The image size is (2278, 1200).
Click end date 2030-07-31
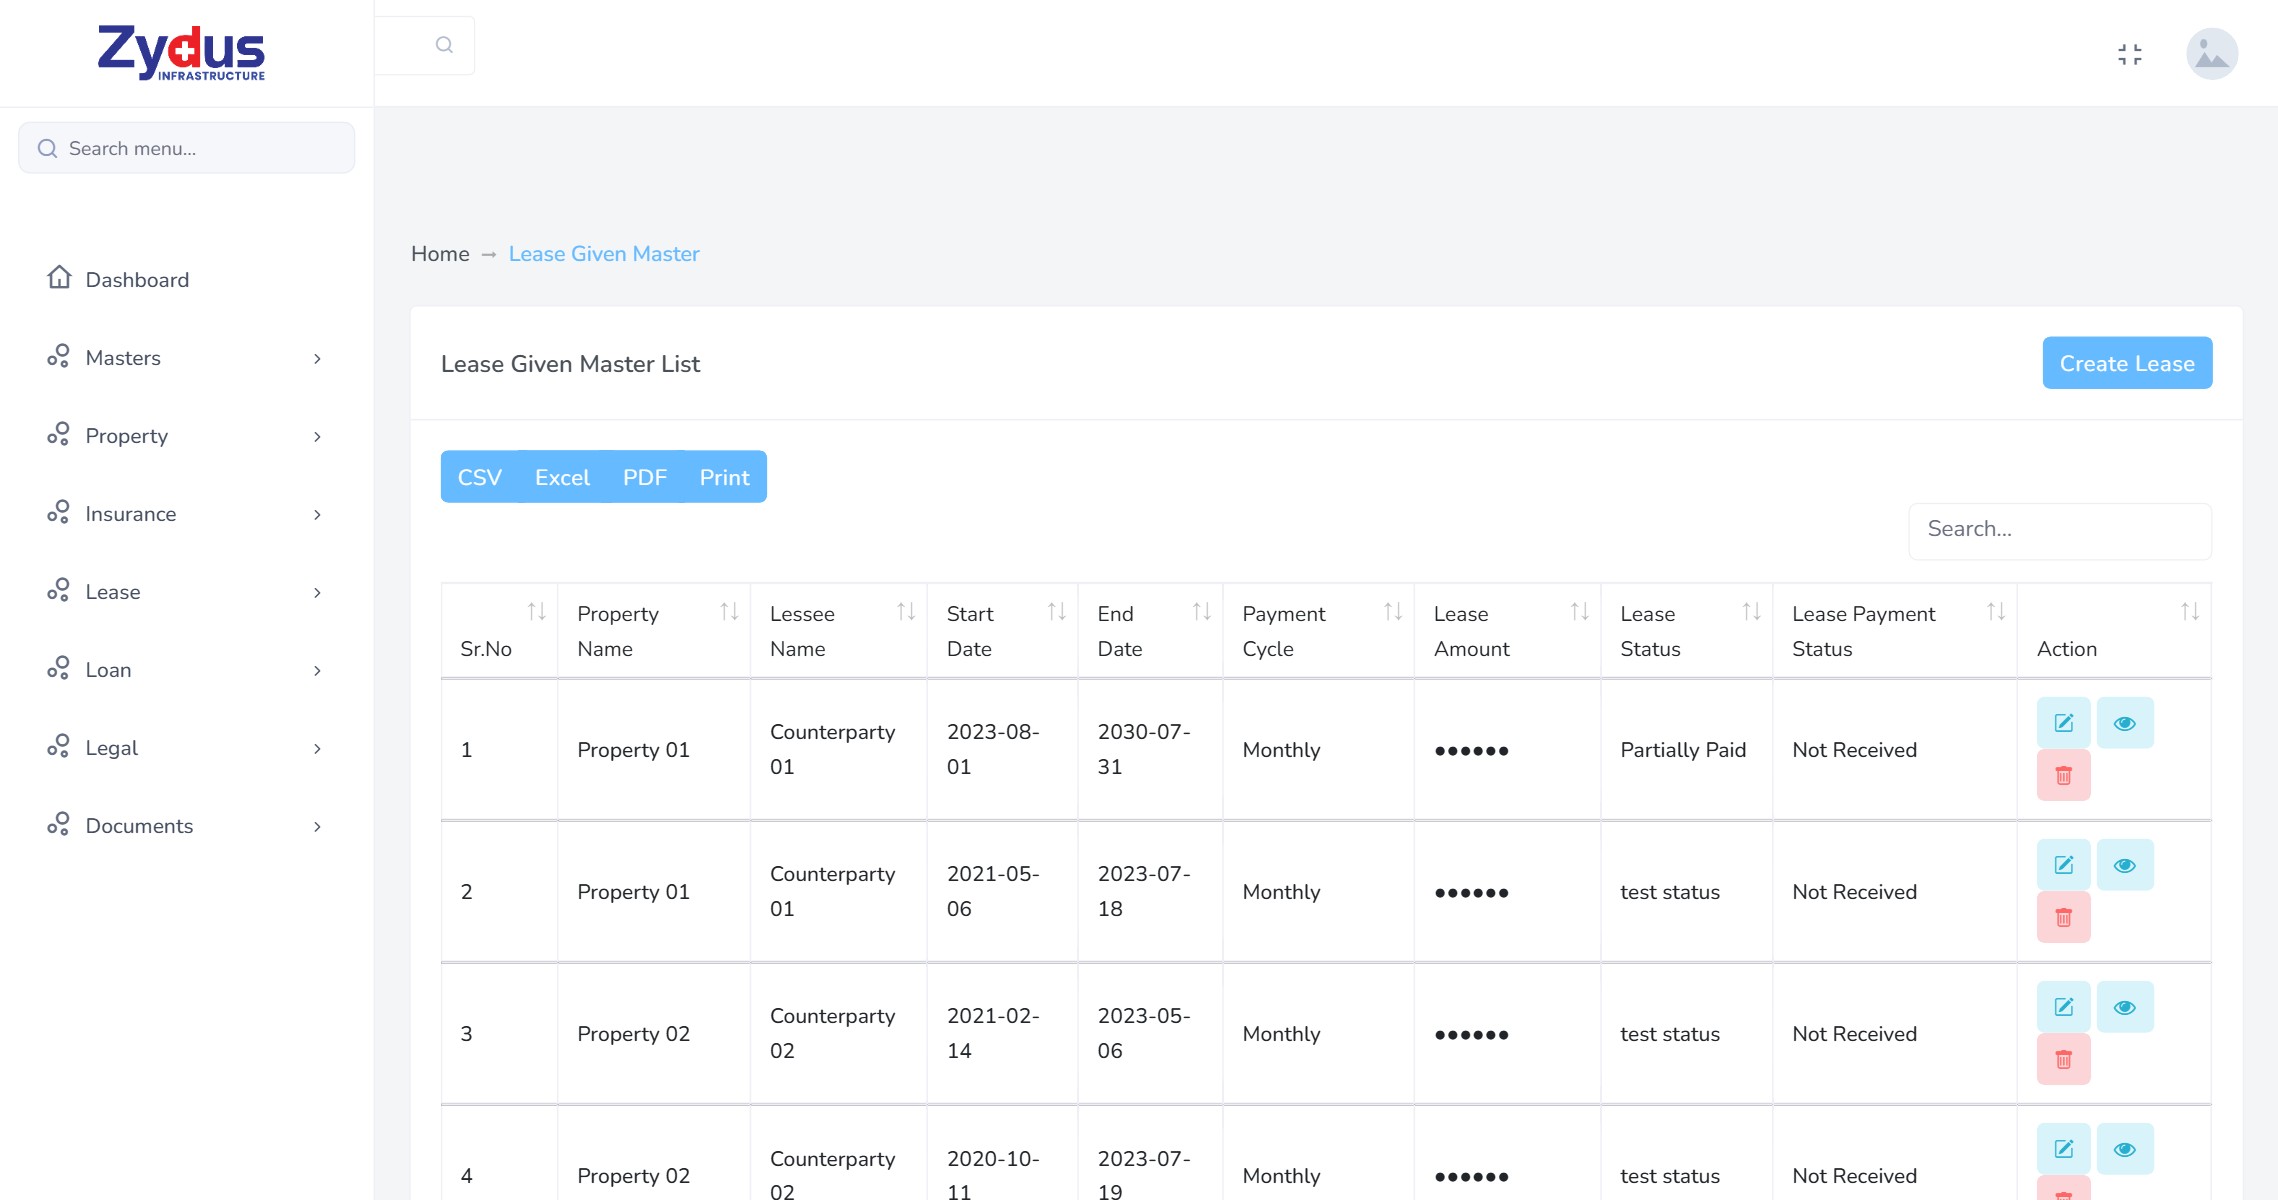coord(1144,749)
